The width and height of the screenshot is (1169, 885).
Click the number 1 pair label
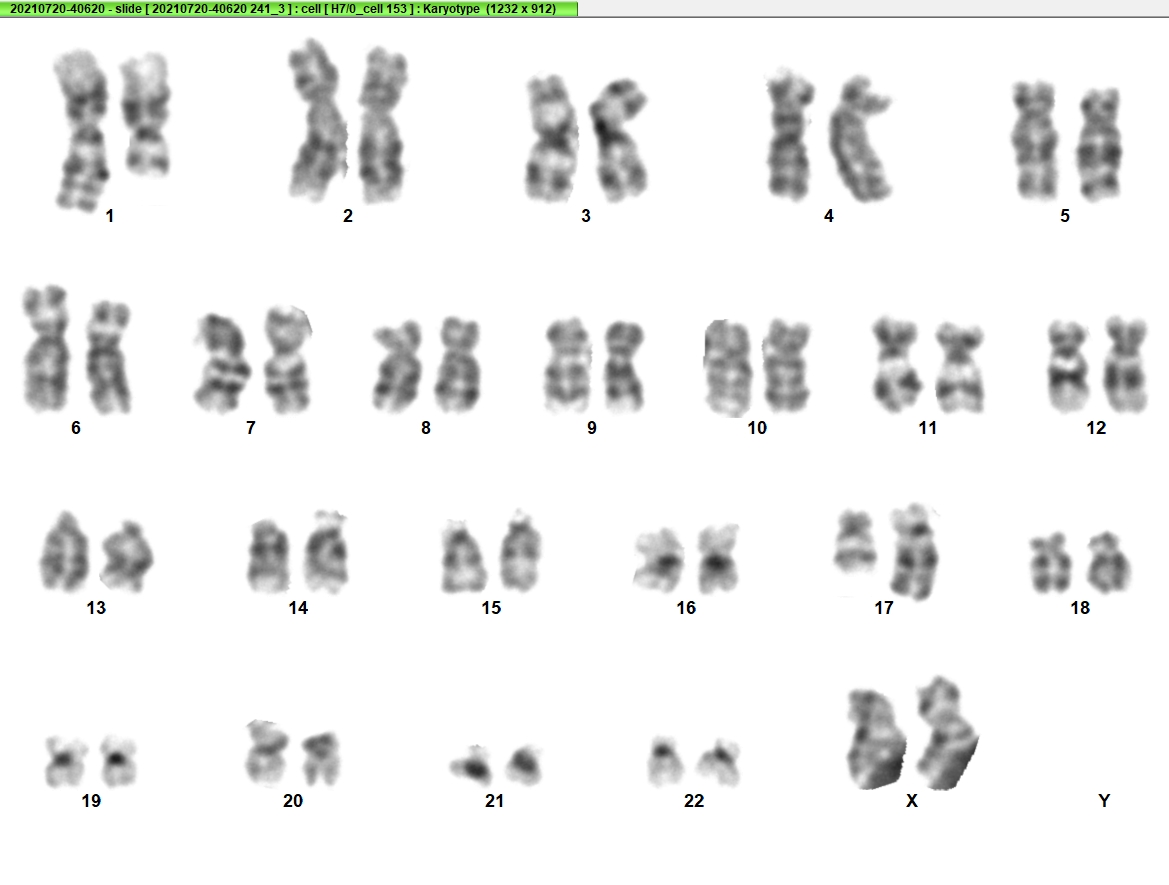click(x=110, y=216)
